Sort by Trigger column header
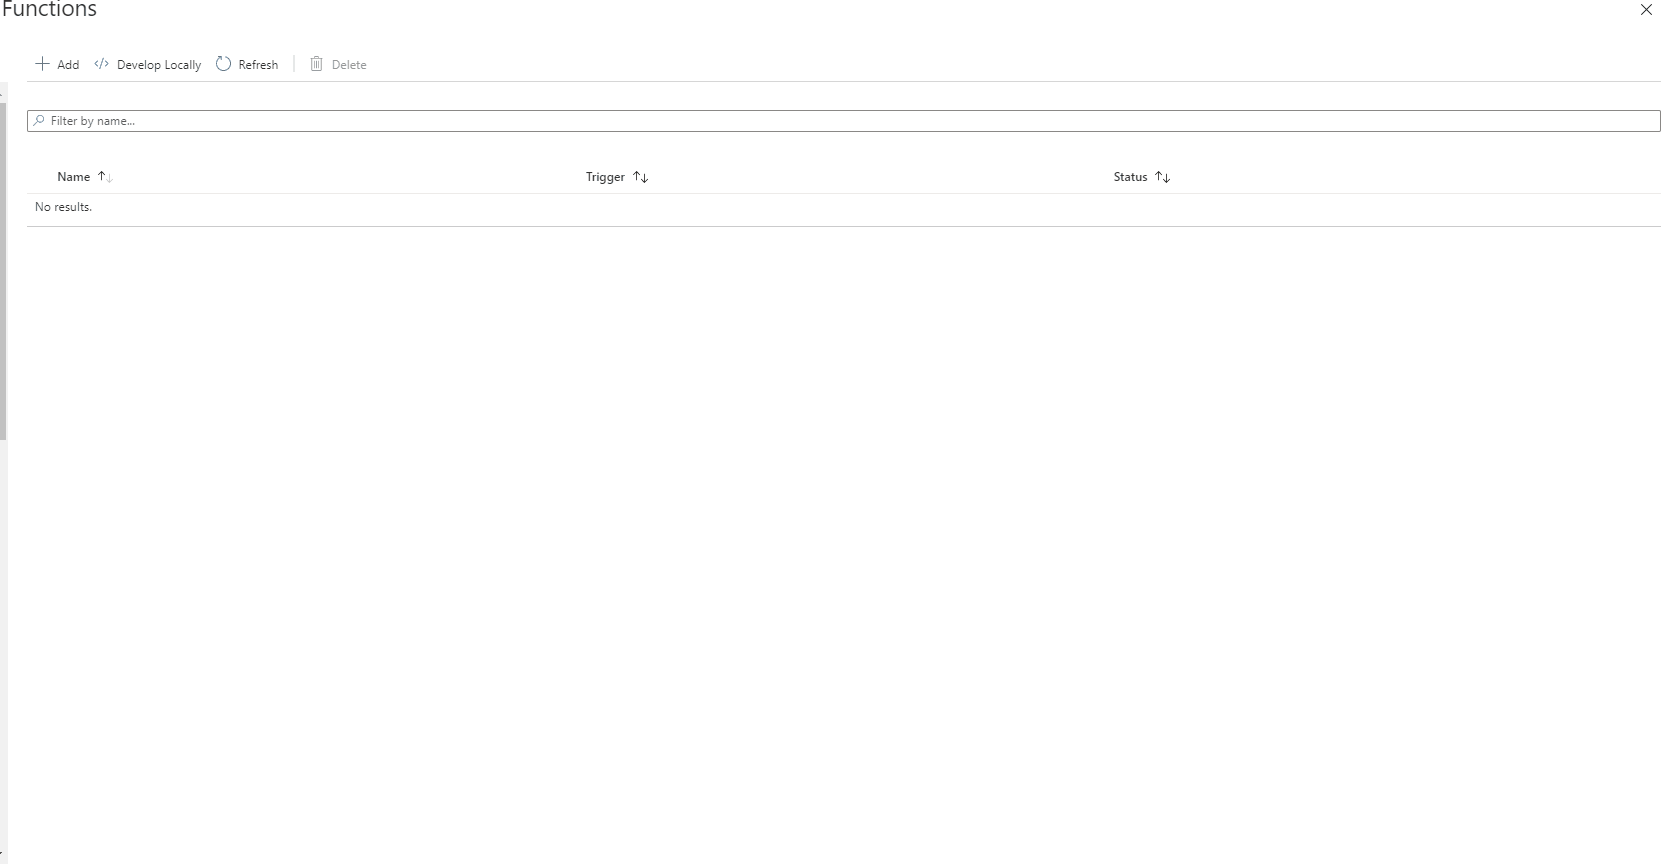 [x=617, y=177]
